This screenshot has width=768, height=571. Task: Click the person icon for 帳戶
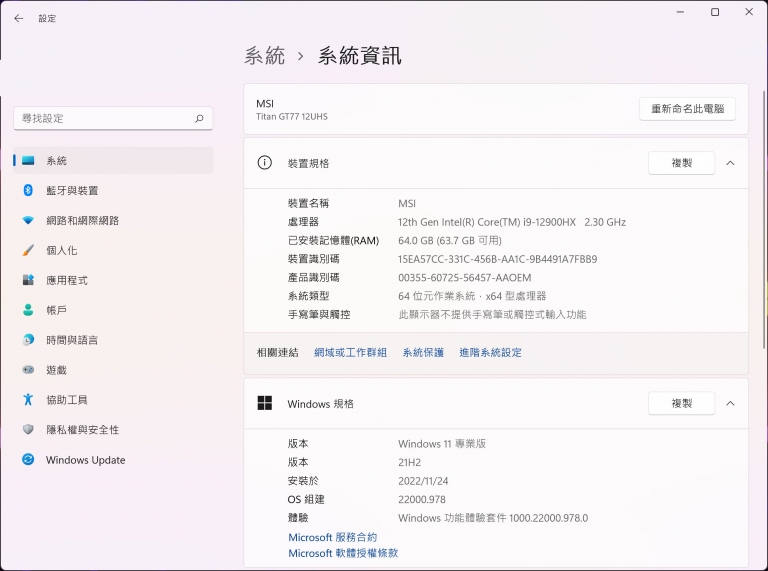[28, 310]
